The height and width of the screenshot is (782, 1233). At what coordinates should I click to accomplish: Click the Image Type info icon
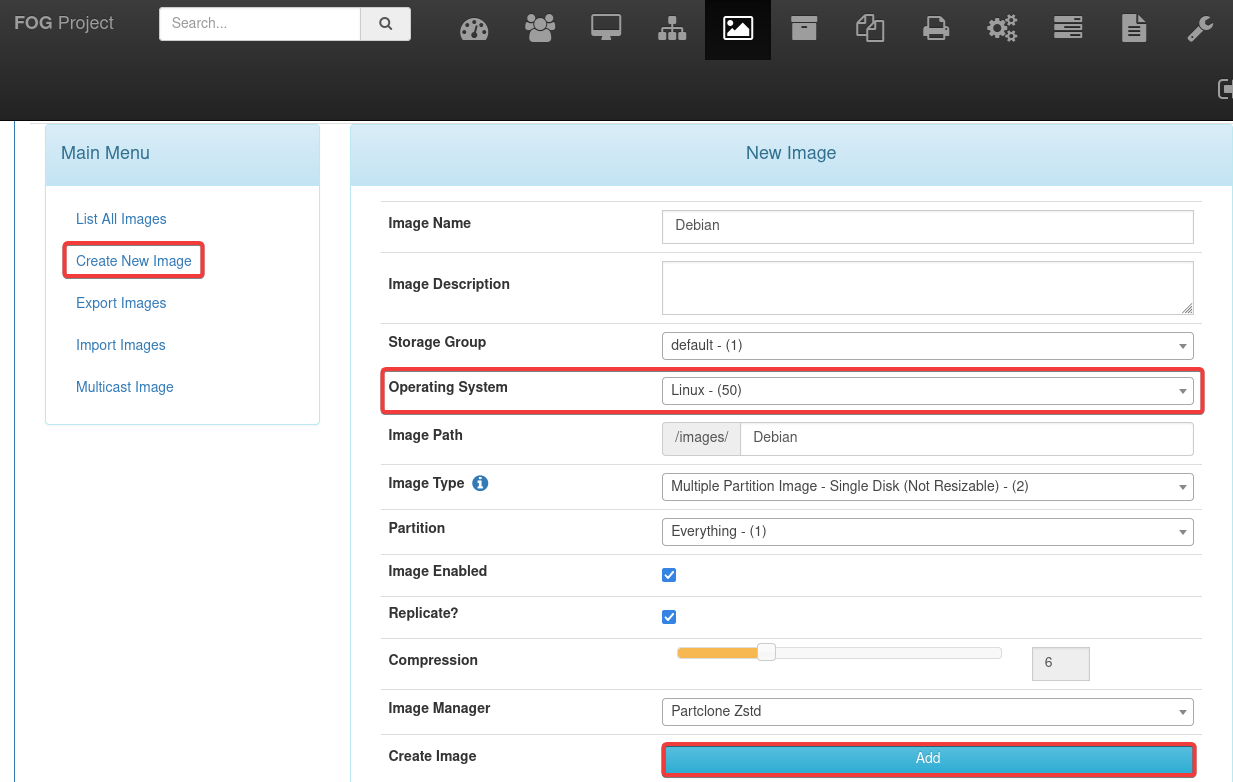point(480,484)
